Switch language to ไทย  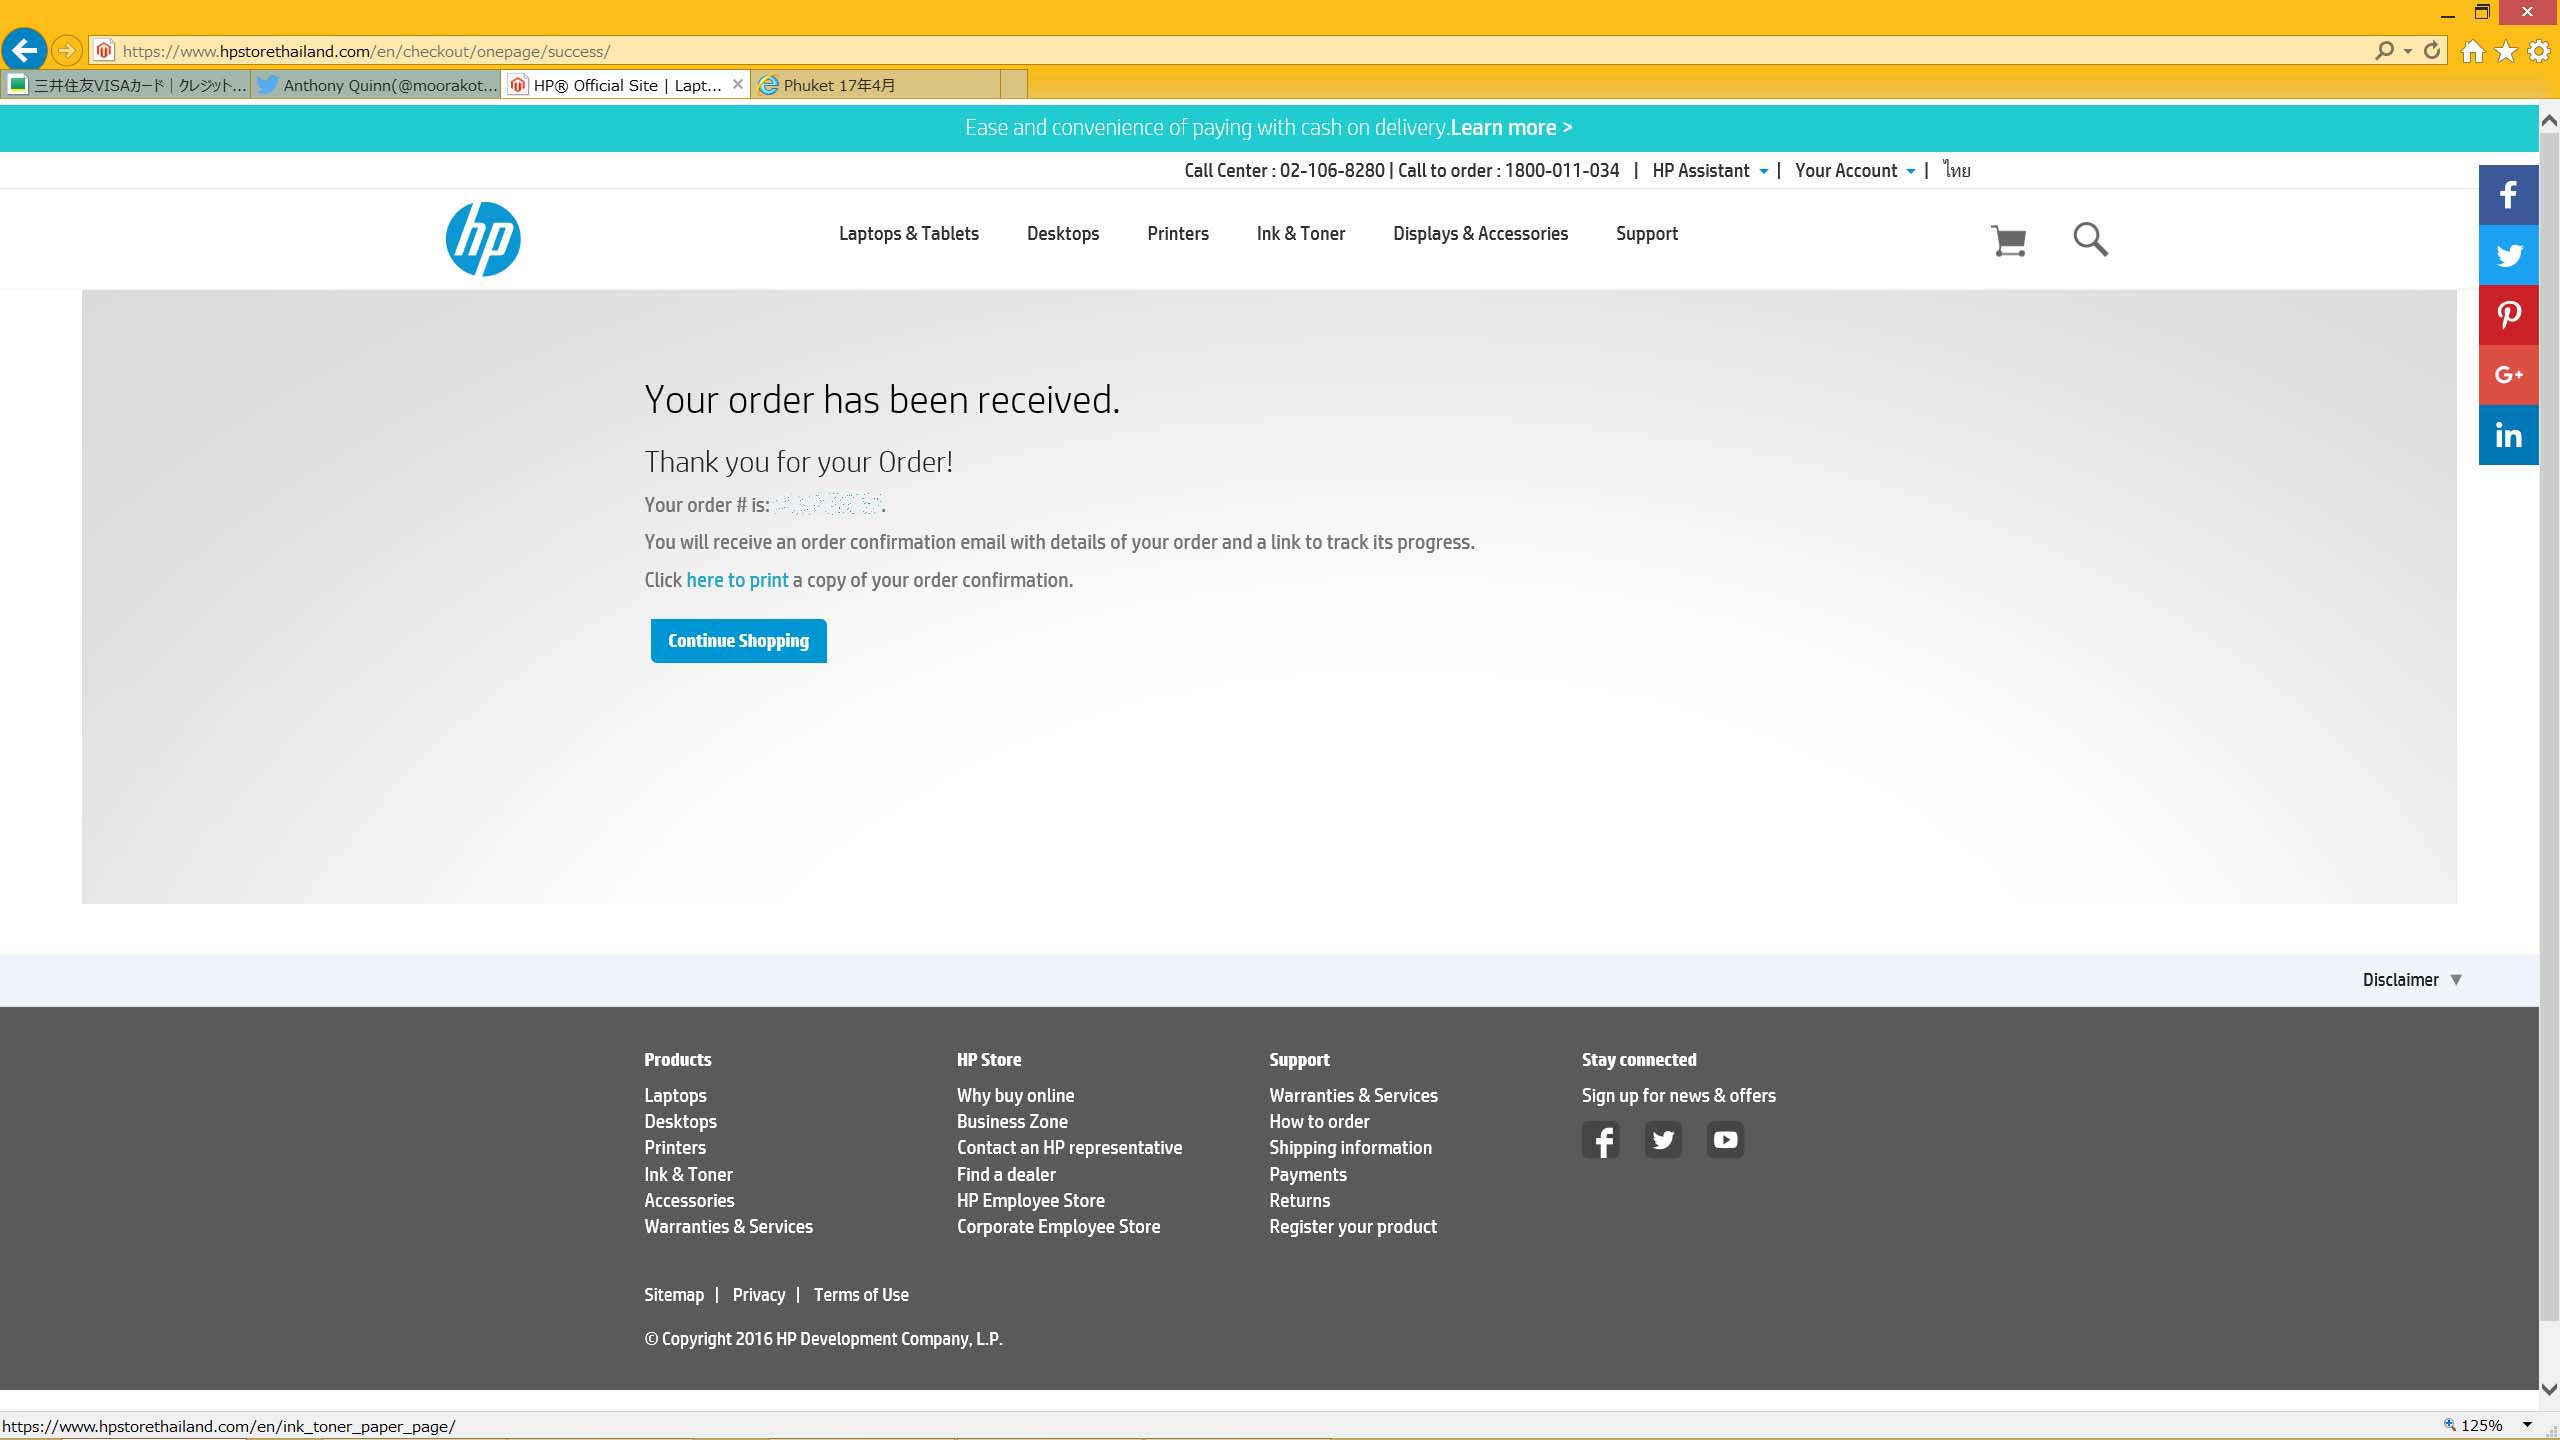tap(1957, 170)
